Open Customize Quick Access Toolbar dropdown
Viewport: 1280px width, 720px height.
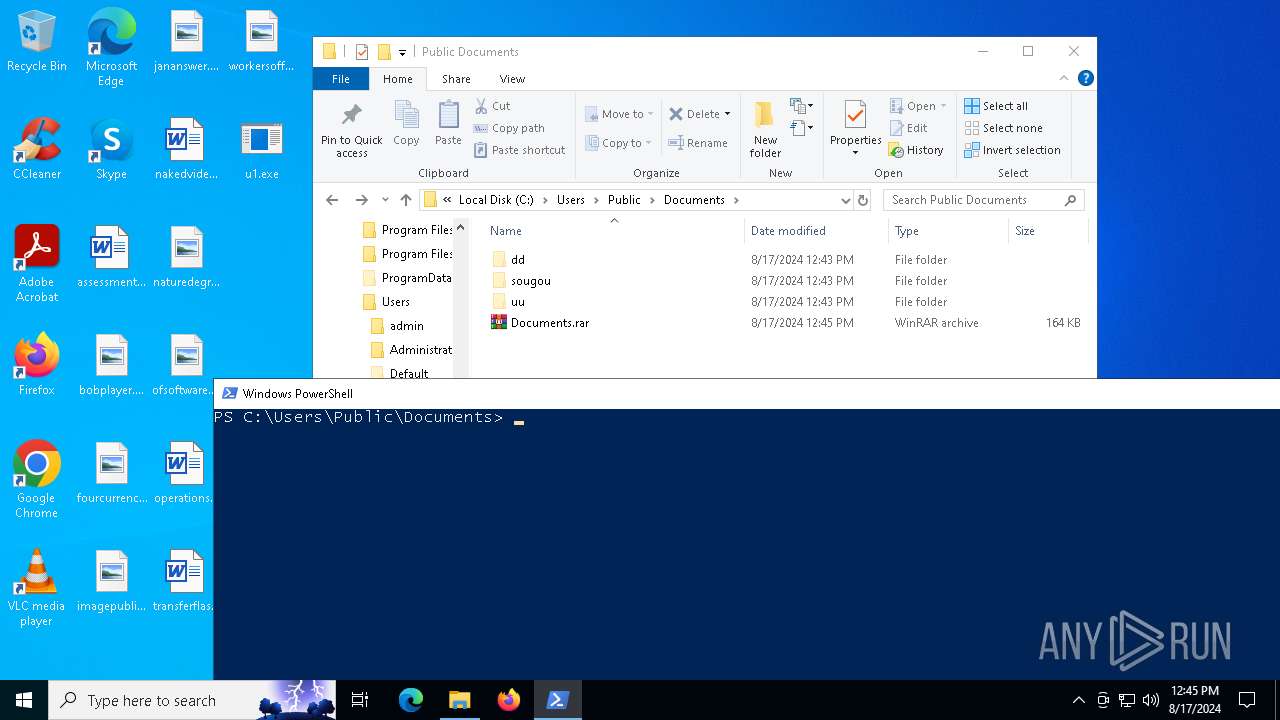coord(402,52)
